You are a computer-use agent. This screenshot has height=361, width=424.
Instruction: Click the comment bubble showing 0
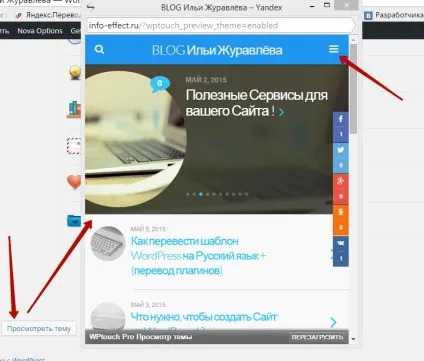(160, 84)
